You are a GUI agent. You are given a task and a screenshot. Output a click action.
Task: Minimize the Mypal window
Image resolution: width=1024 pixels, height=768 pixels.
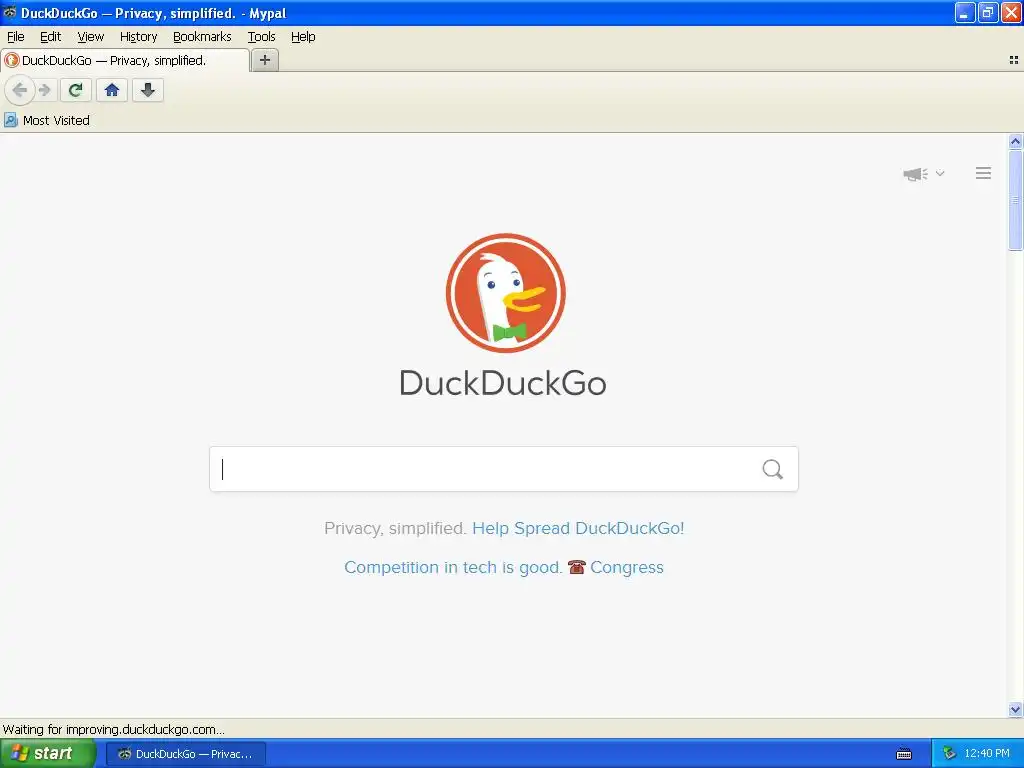[965, 12]
